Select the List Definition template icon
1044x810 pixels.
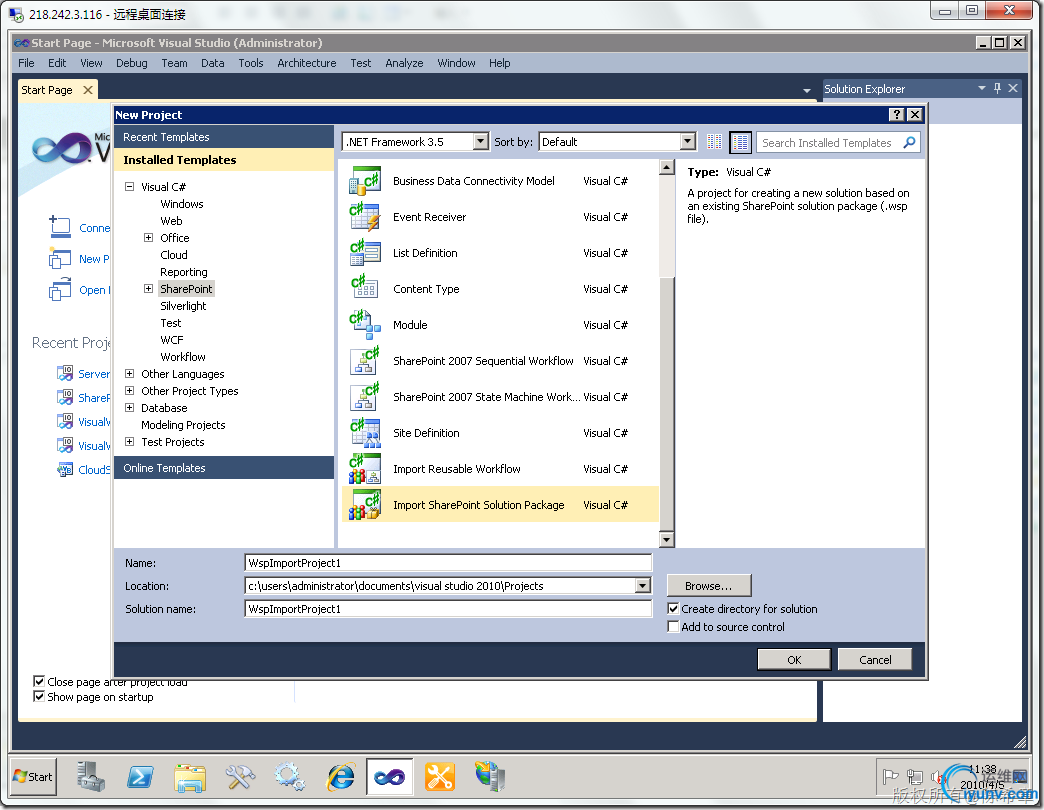(365, 253)
